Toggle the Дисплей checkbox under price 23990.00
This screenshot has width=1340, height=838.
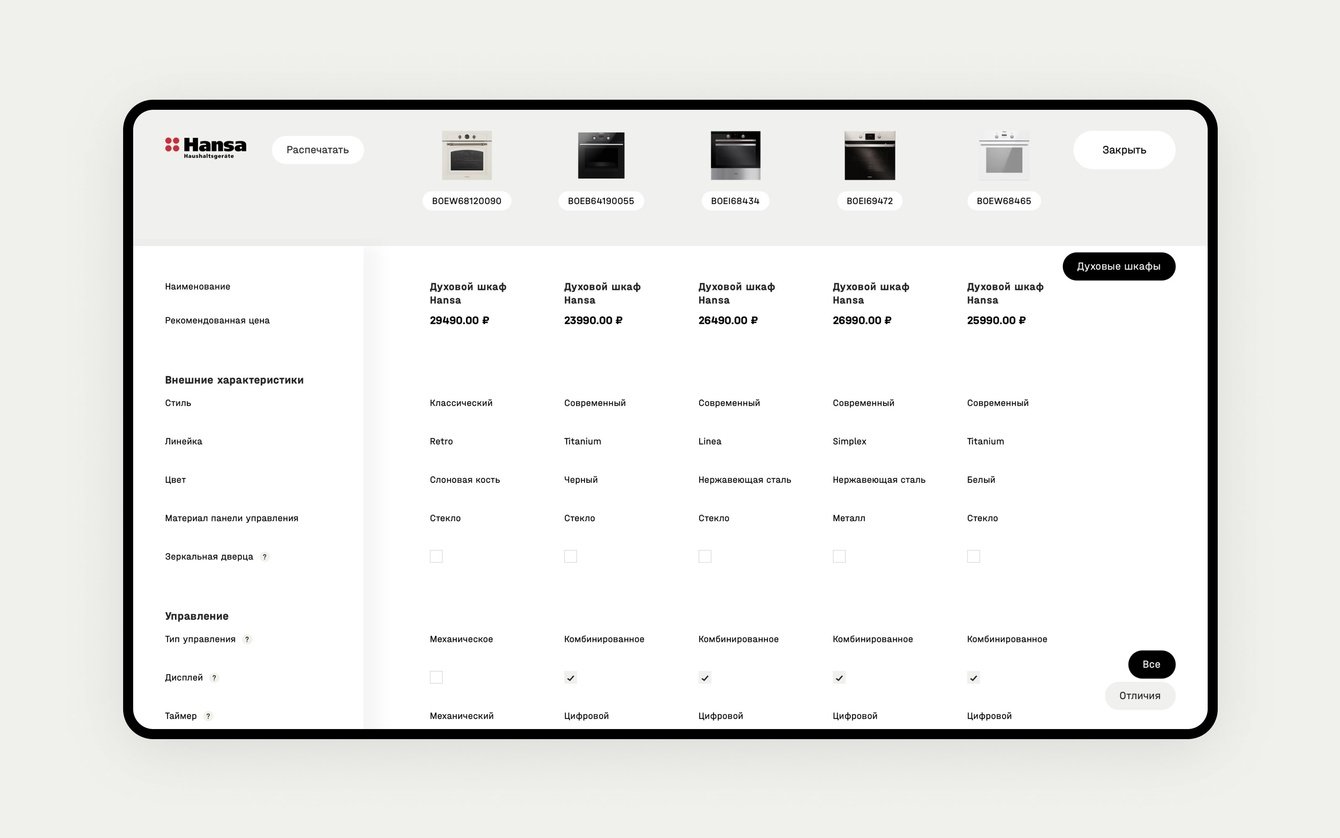click(x=570, y=678)
